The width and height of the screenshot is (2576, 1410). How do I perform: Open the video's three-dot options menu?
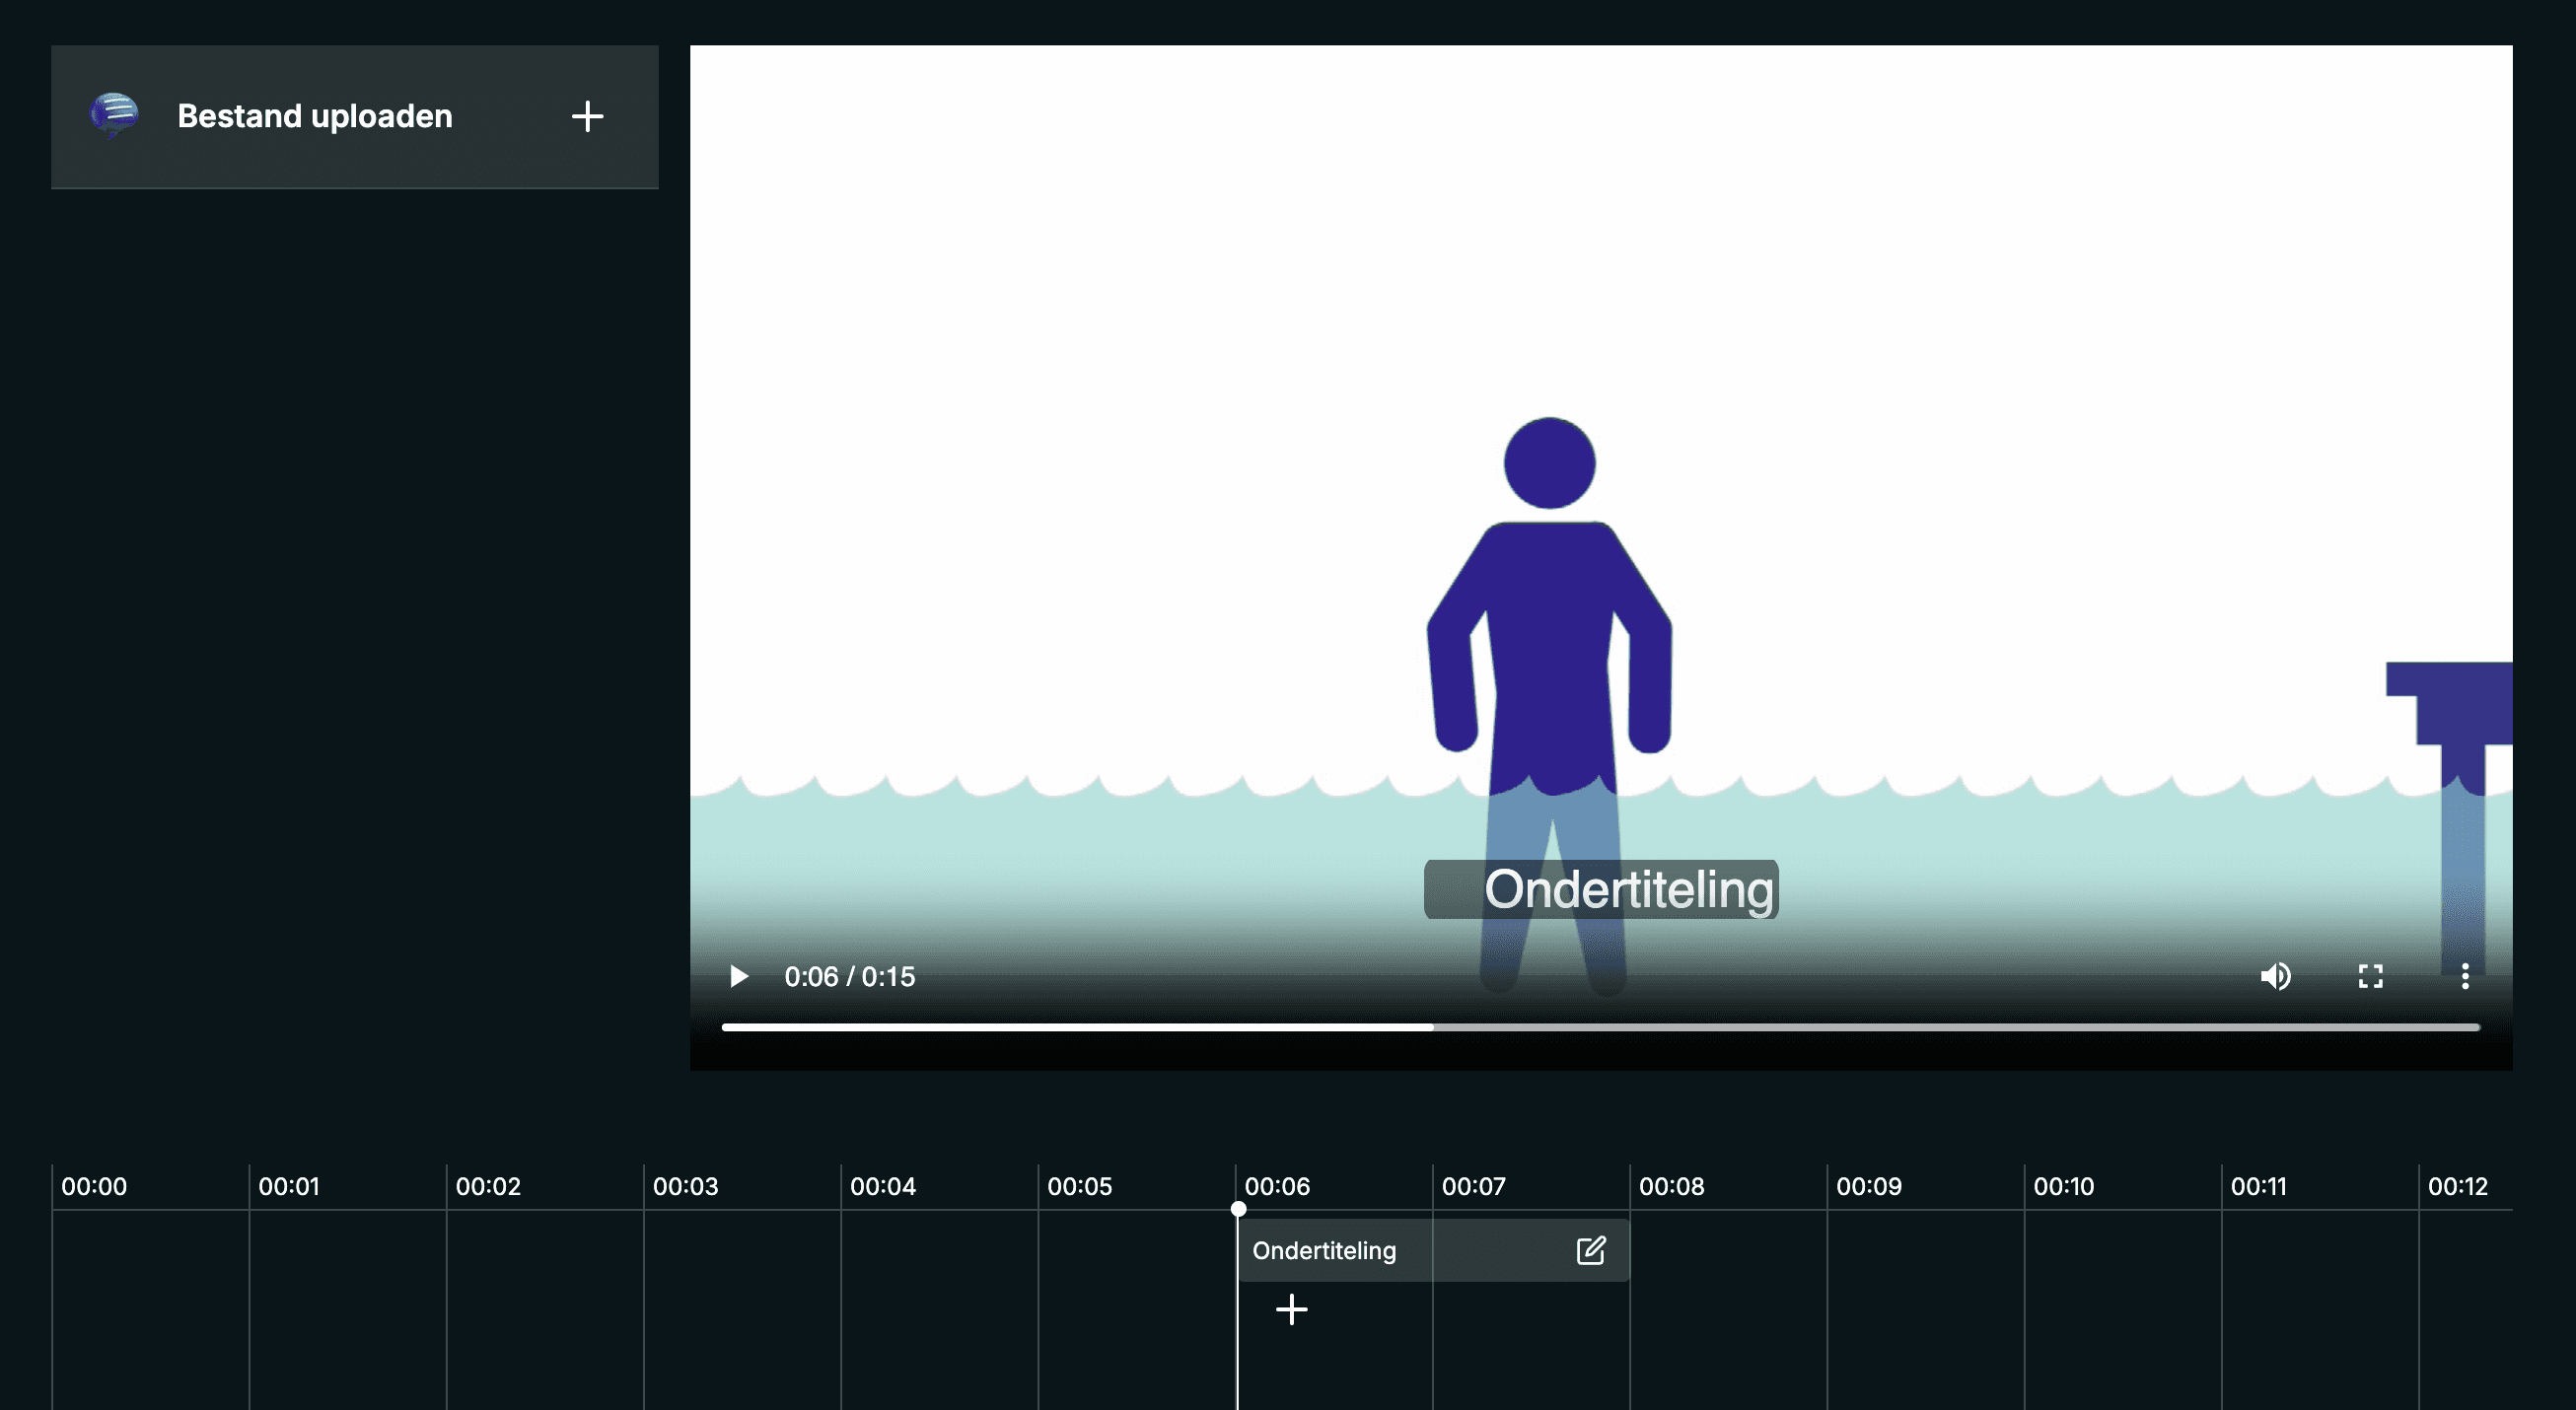click(x=2465, y=976)
